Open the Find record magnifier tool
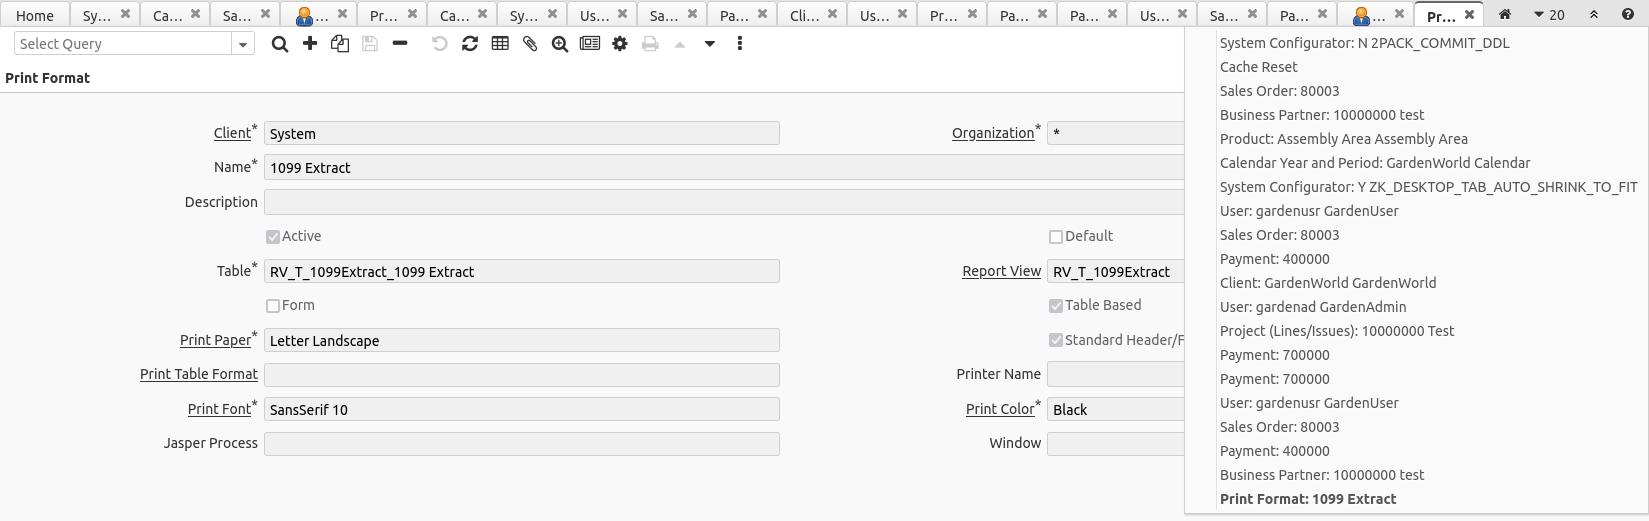 (x=280, y=44)
